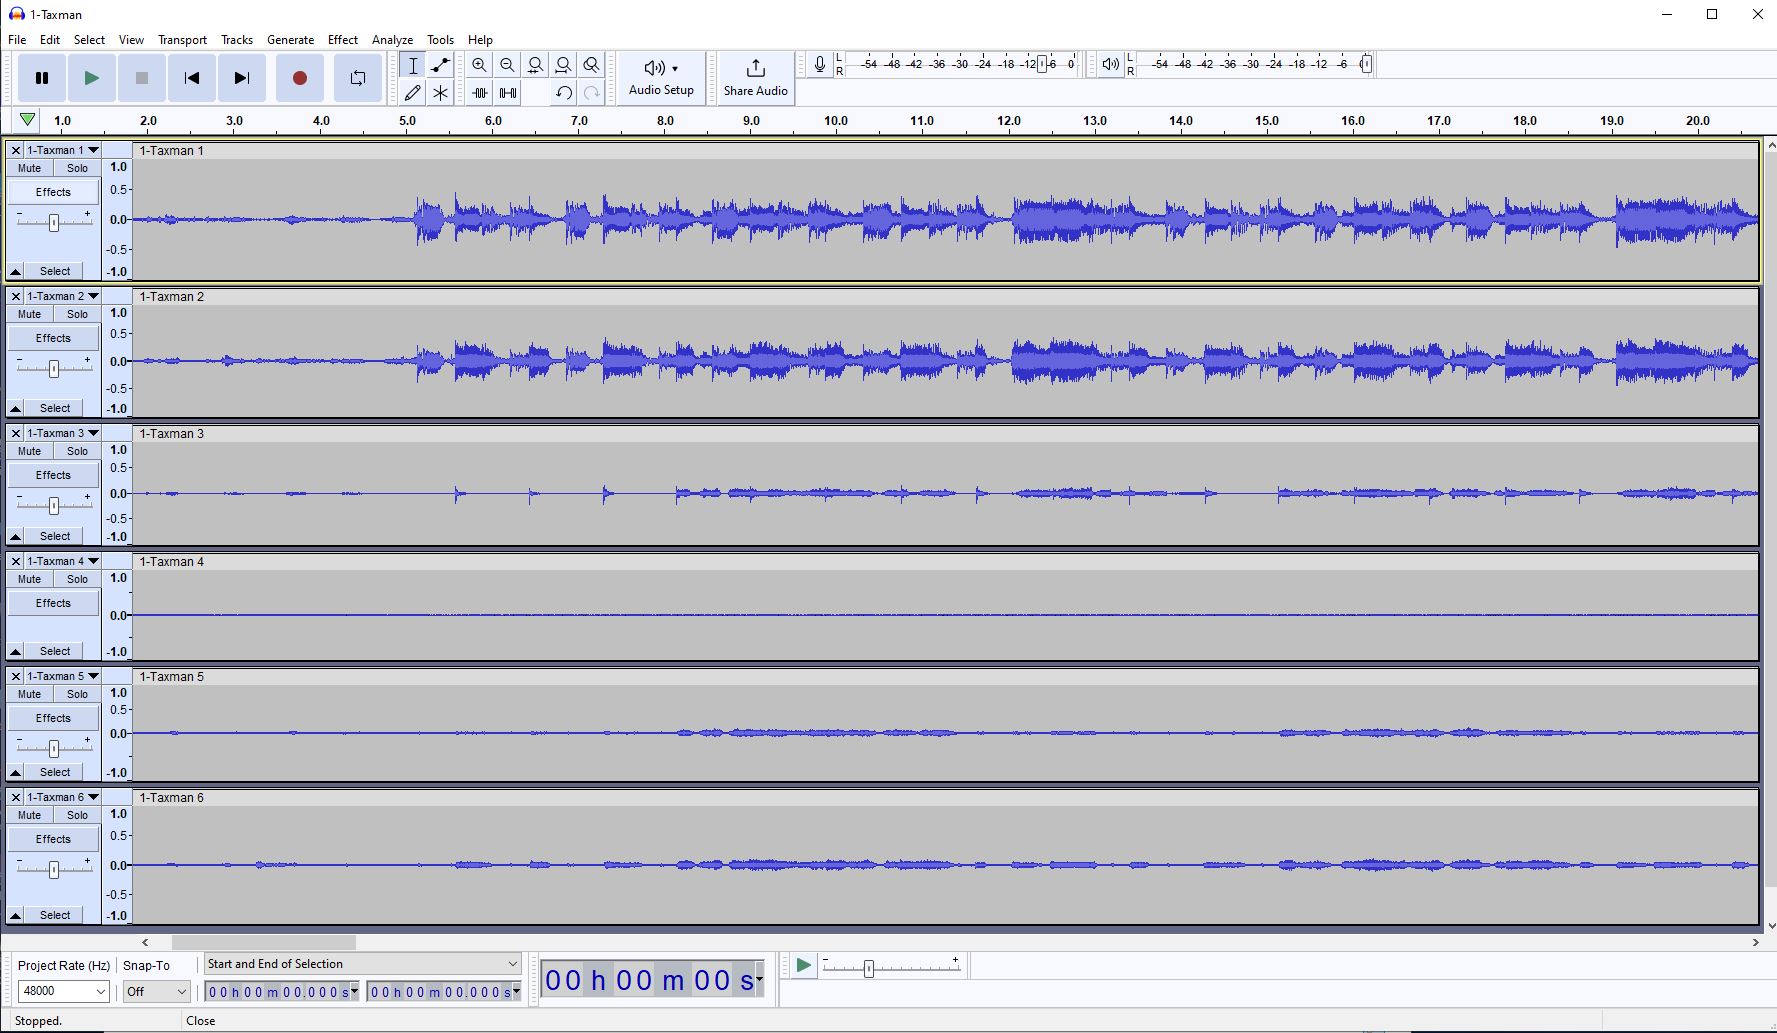Open the Edit menu

[50, 40]
